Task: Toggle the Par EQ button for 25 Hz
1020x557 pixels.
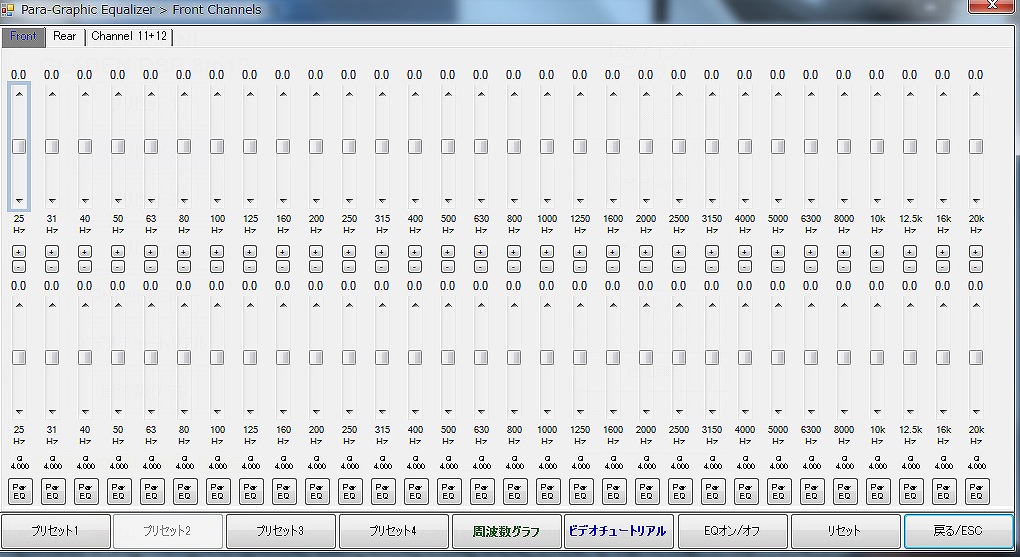Action: pos(20,491)
